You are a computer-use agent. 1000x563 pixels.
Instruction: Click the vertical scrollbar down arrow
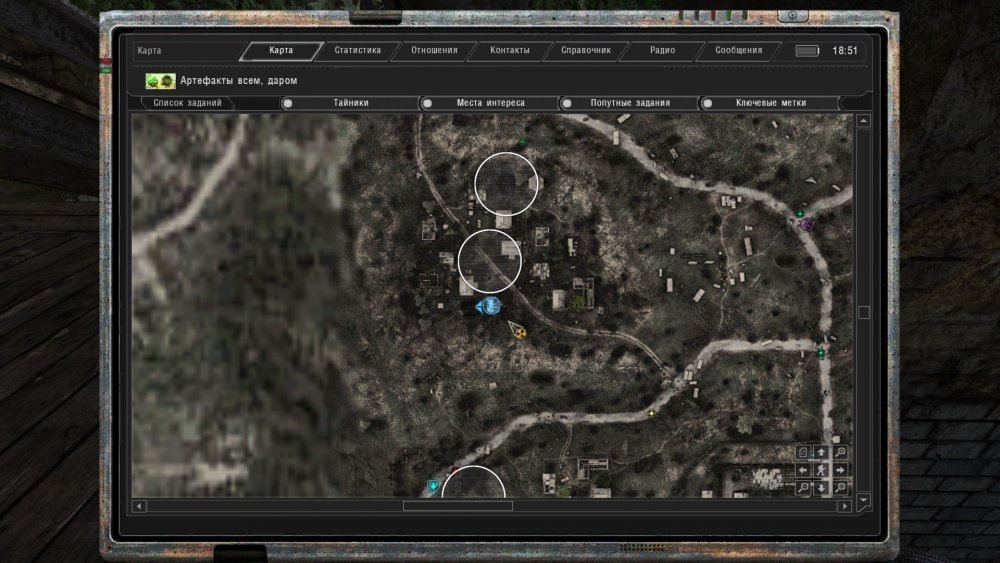point(864,501)
